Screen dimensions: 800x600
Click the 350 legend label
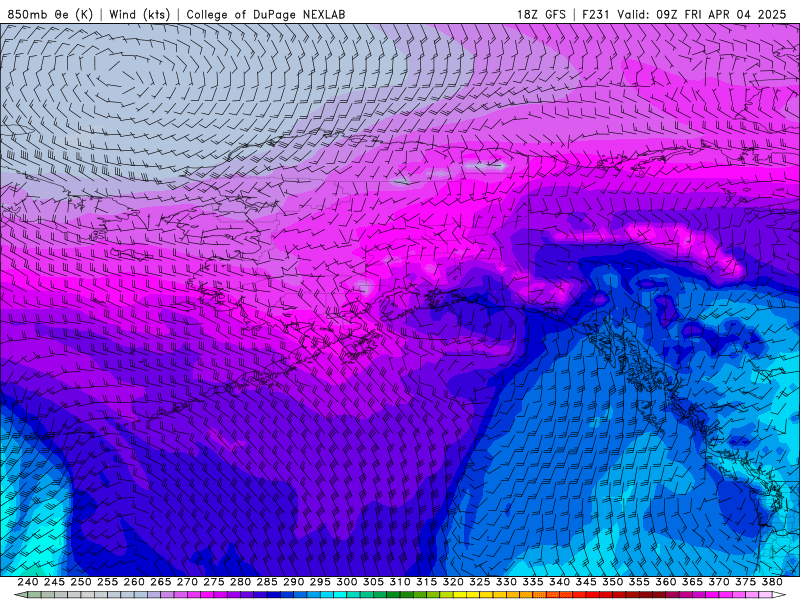point(612,582)
